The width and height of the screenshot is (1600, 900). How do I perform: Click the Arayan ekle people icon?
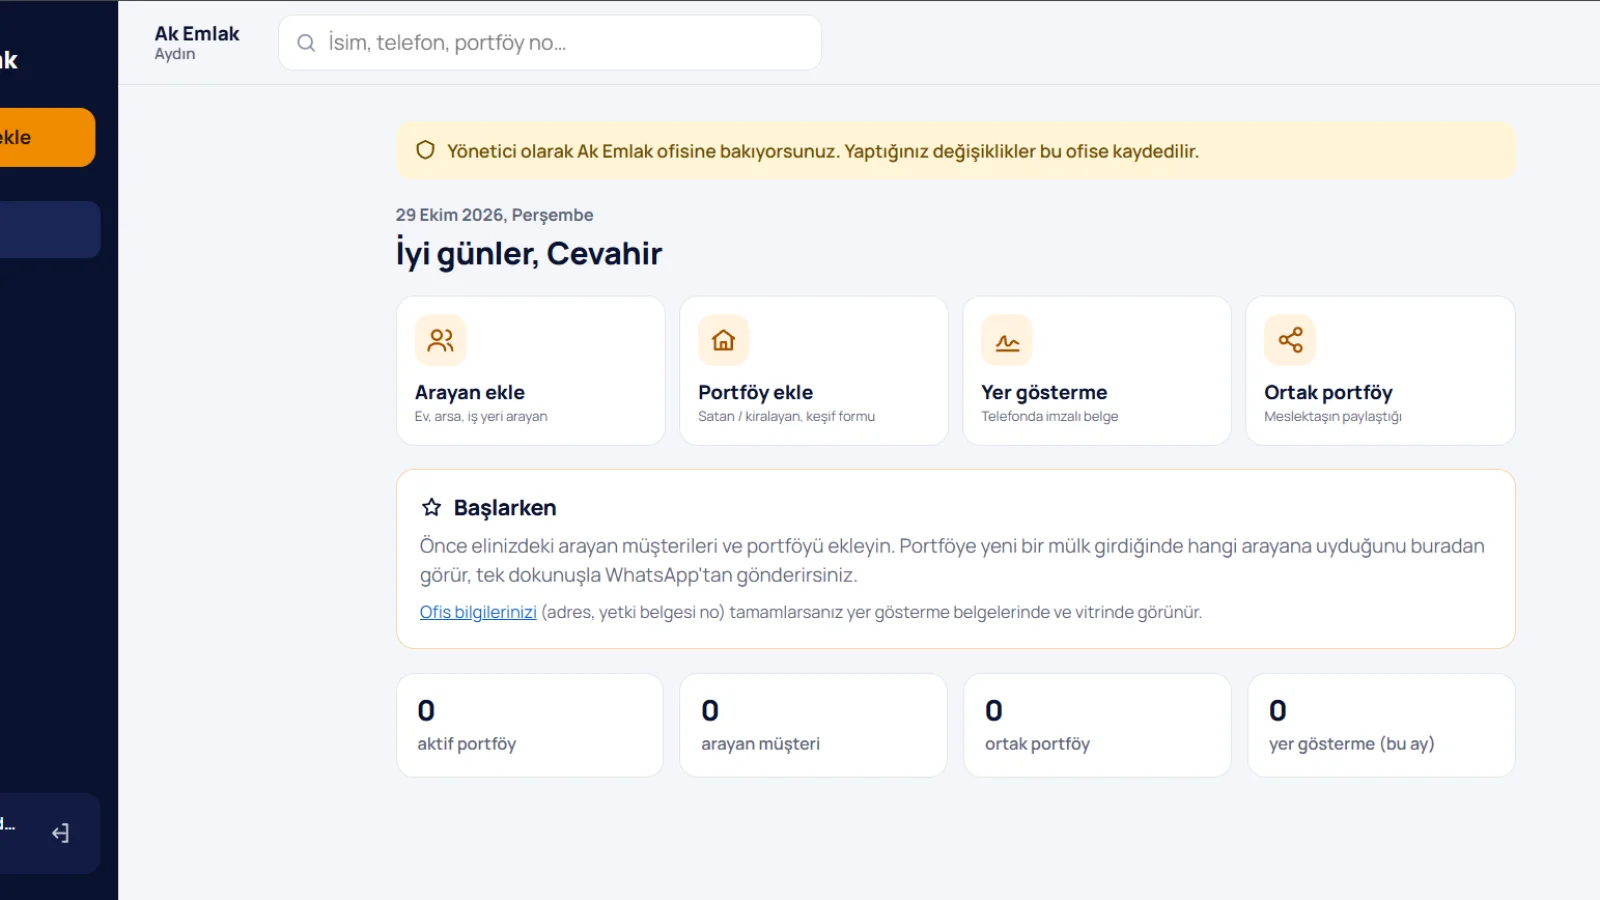441,340
